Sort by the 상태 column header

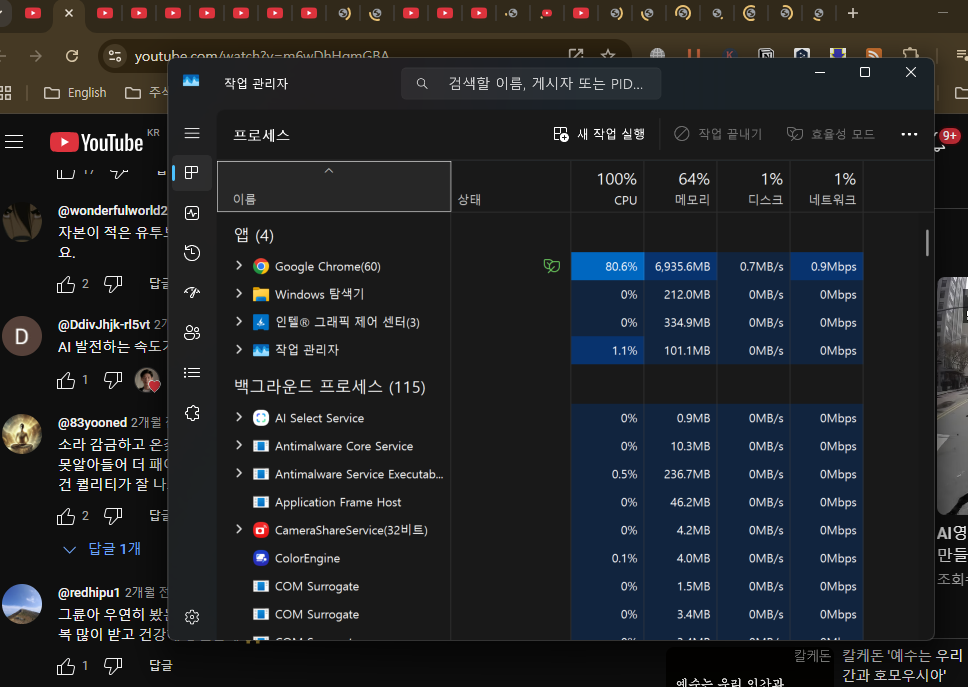coord(511,186)
